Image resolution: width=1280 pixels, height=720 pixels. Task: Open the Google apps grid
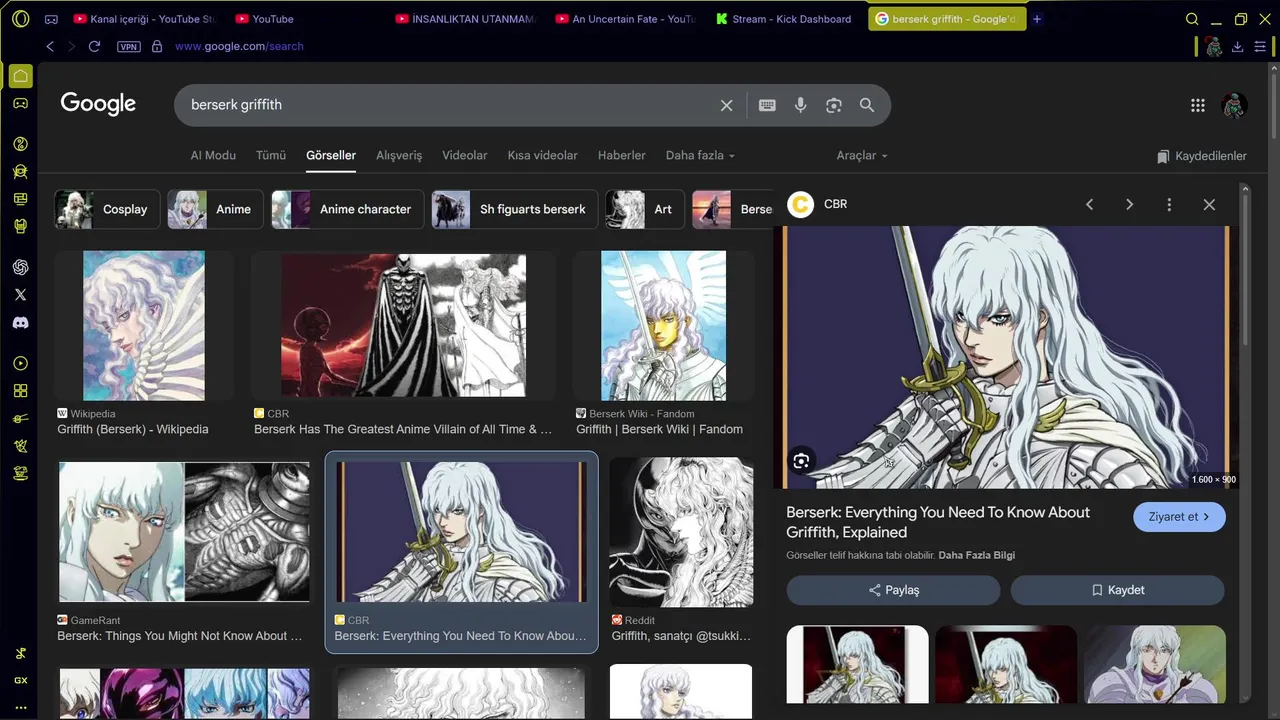click(1198, 105)
